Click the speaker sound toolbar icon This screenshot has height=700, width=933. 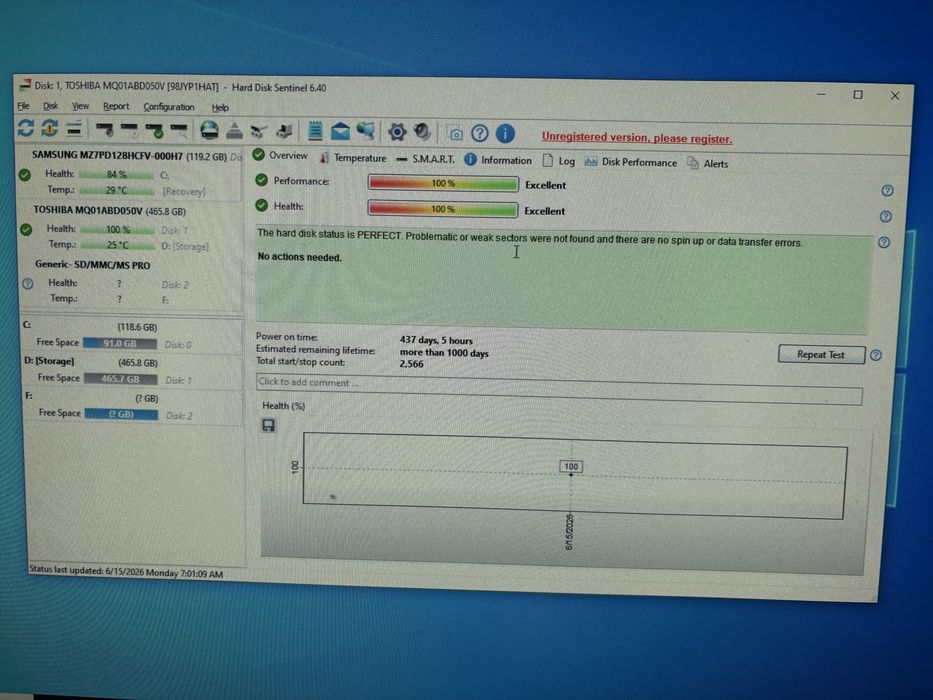click(x=422, y=132)
